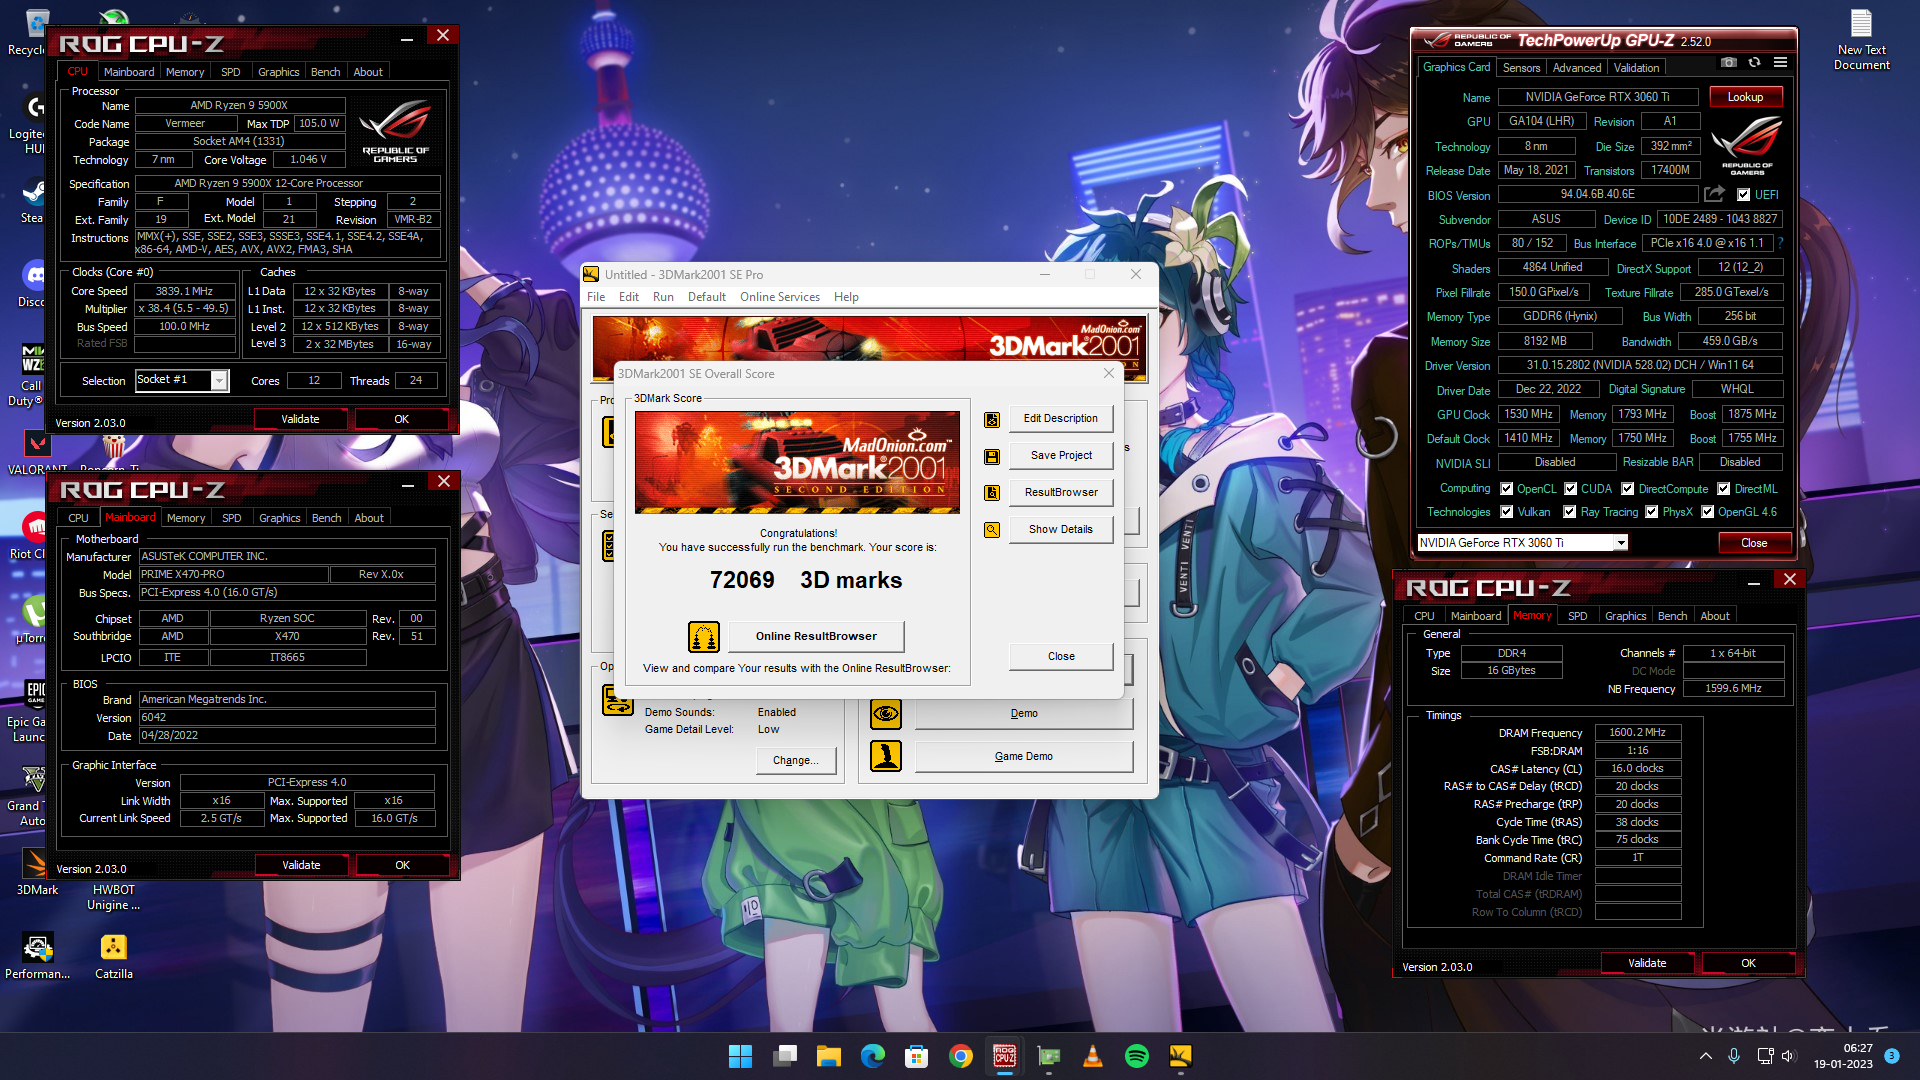
Task: Click the GPU-Z screenshot camera icon
Action: pos(1728,63)
